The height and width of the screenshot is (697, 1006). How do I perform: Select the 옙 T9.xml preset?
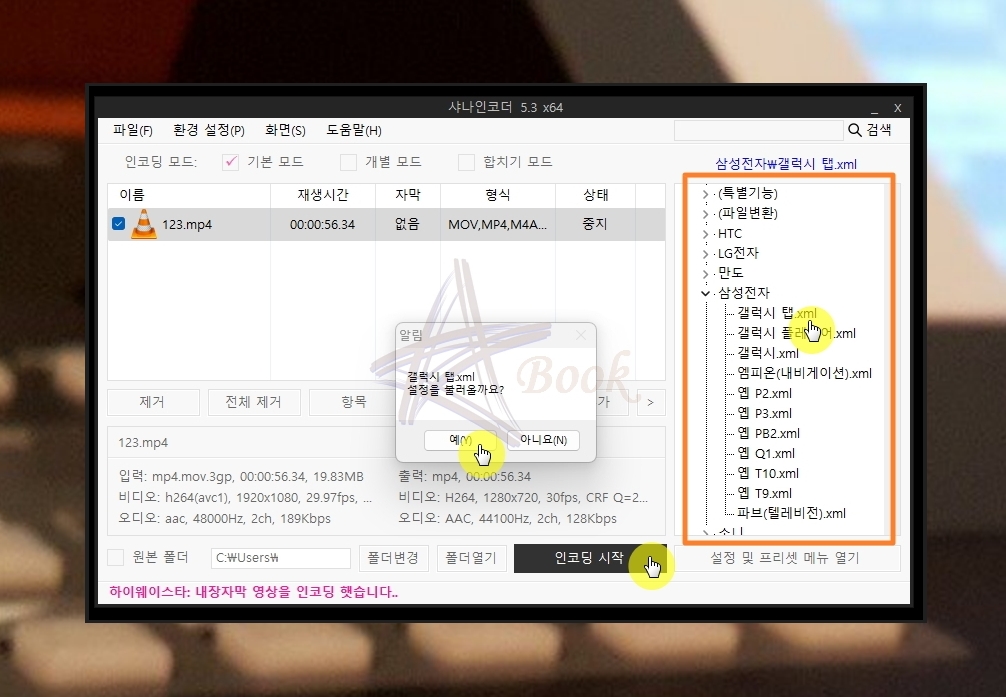pyautogui.click(x=764, y=494)
